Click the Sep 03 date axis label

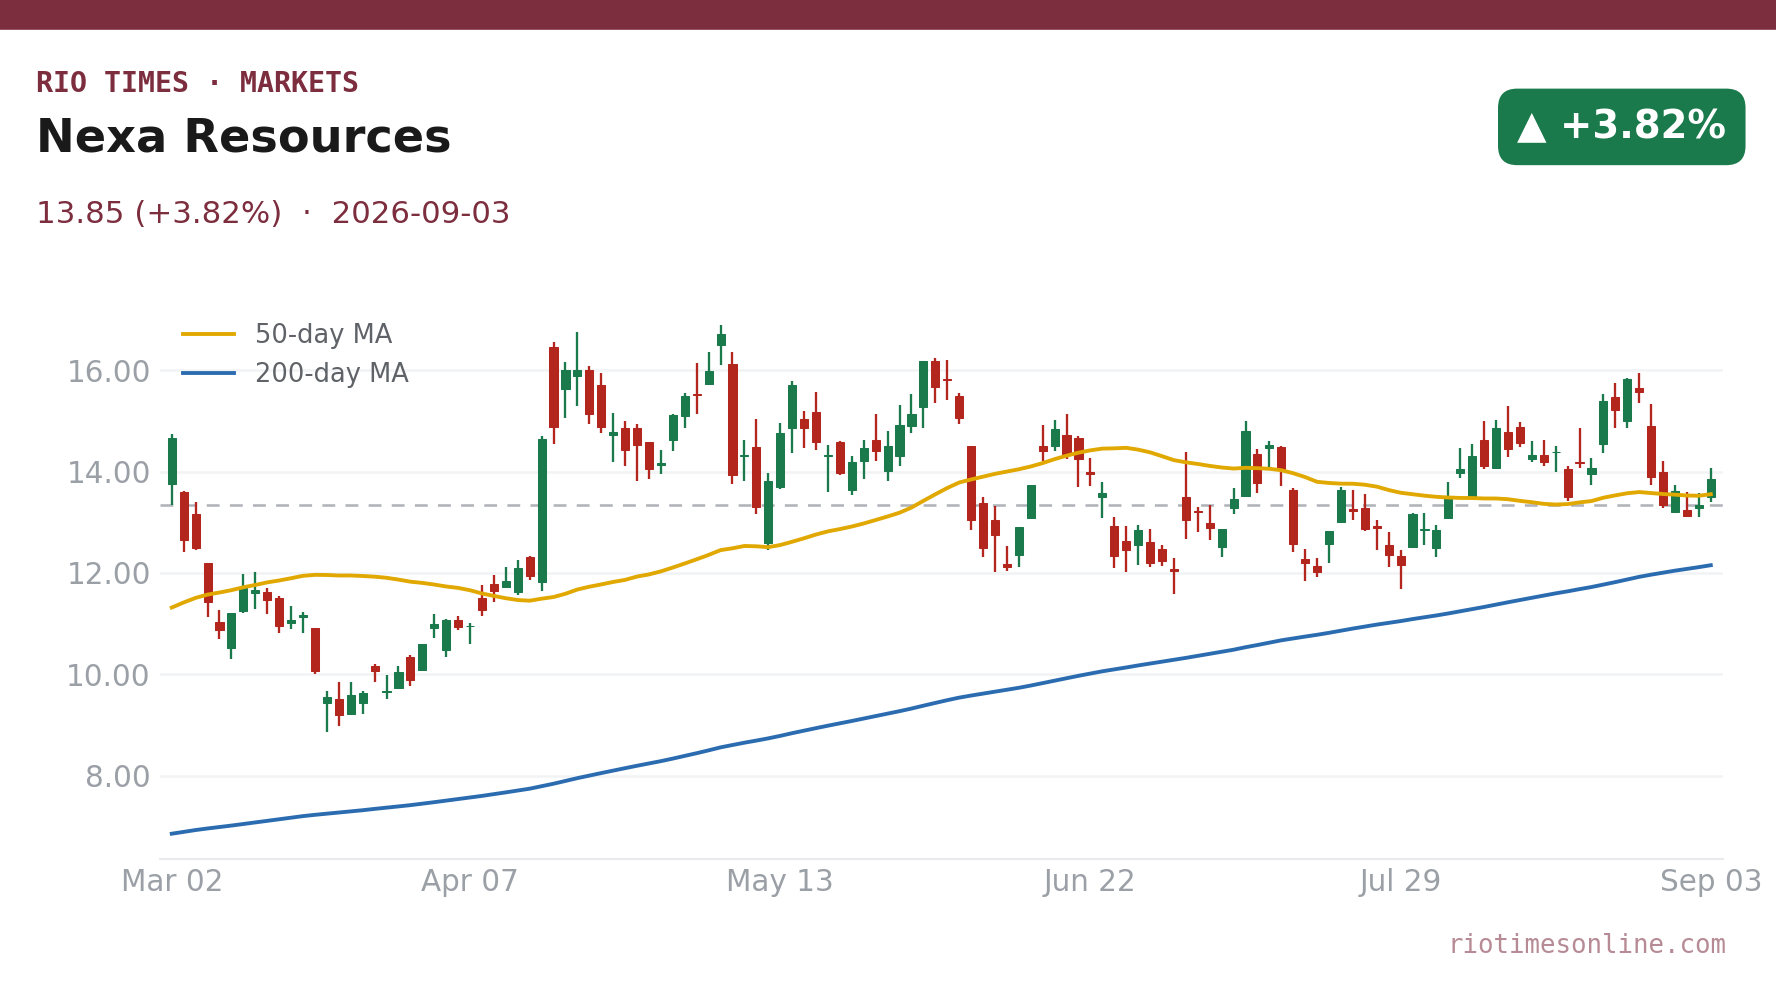1711,882
